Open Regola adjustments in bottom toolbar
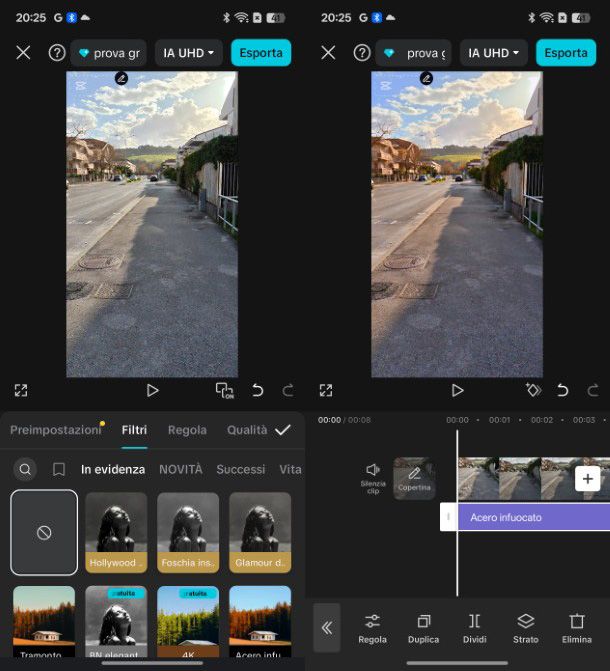Screen dimensions: 610x671 (x=372, y=627)
